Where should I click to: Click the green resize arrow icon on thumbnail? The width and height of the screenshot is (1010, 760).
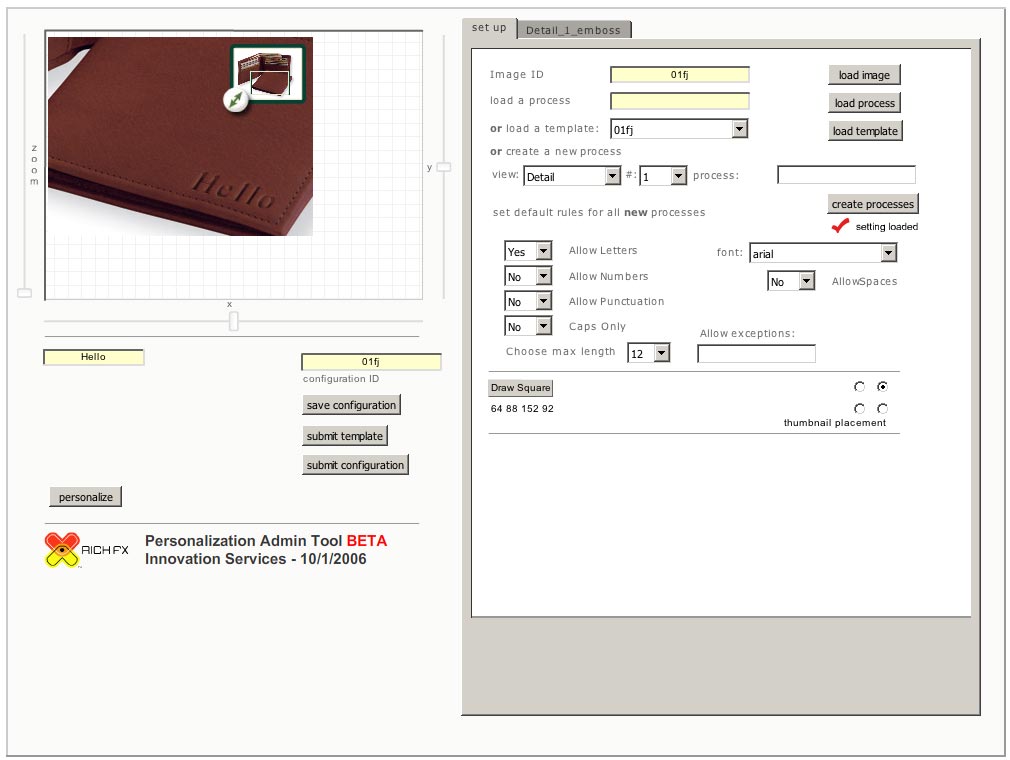236,100
